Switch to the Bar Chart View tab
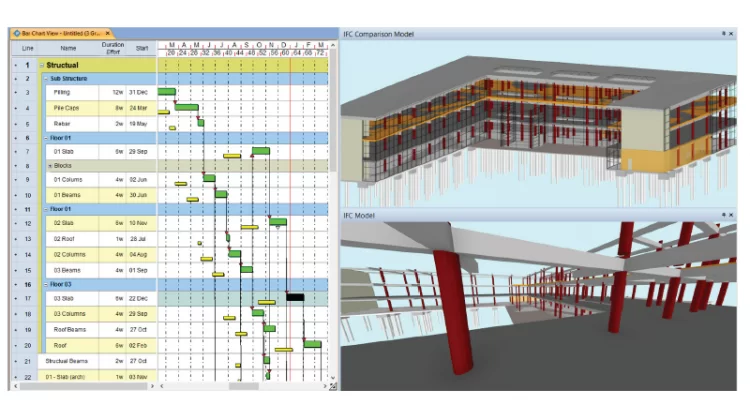 [62, 33]
